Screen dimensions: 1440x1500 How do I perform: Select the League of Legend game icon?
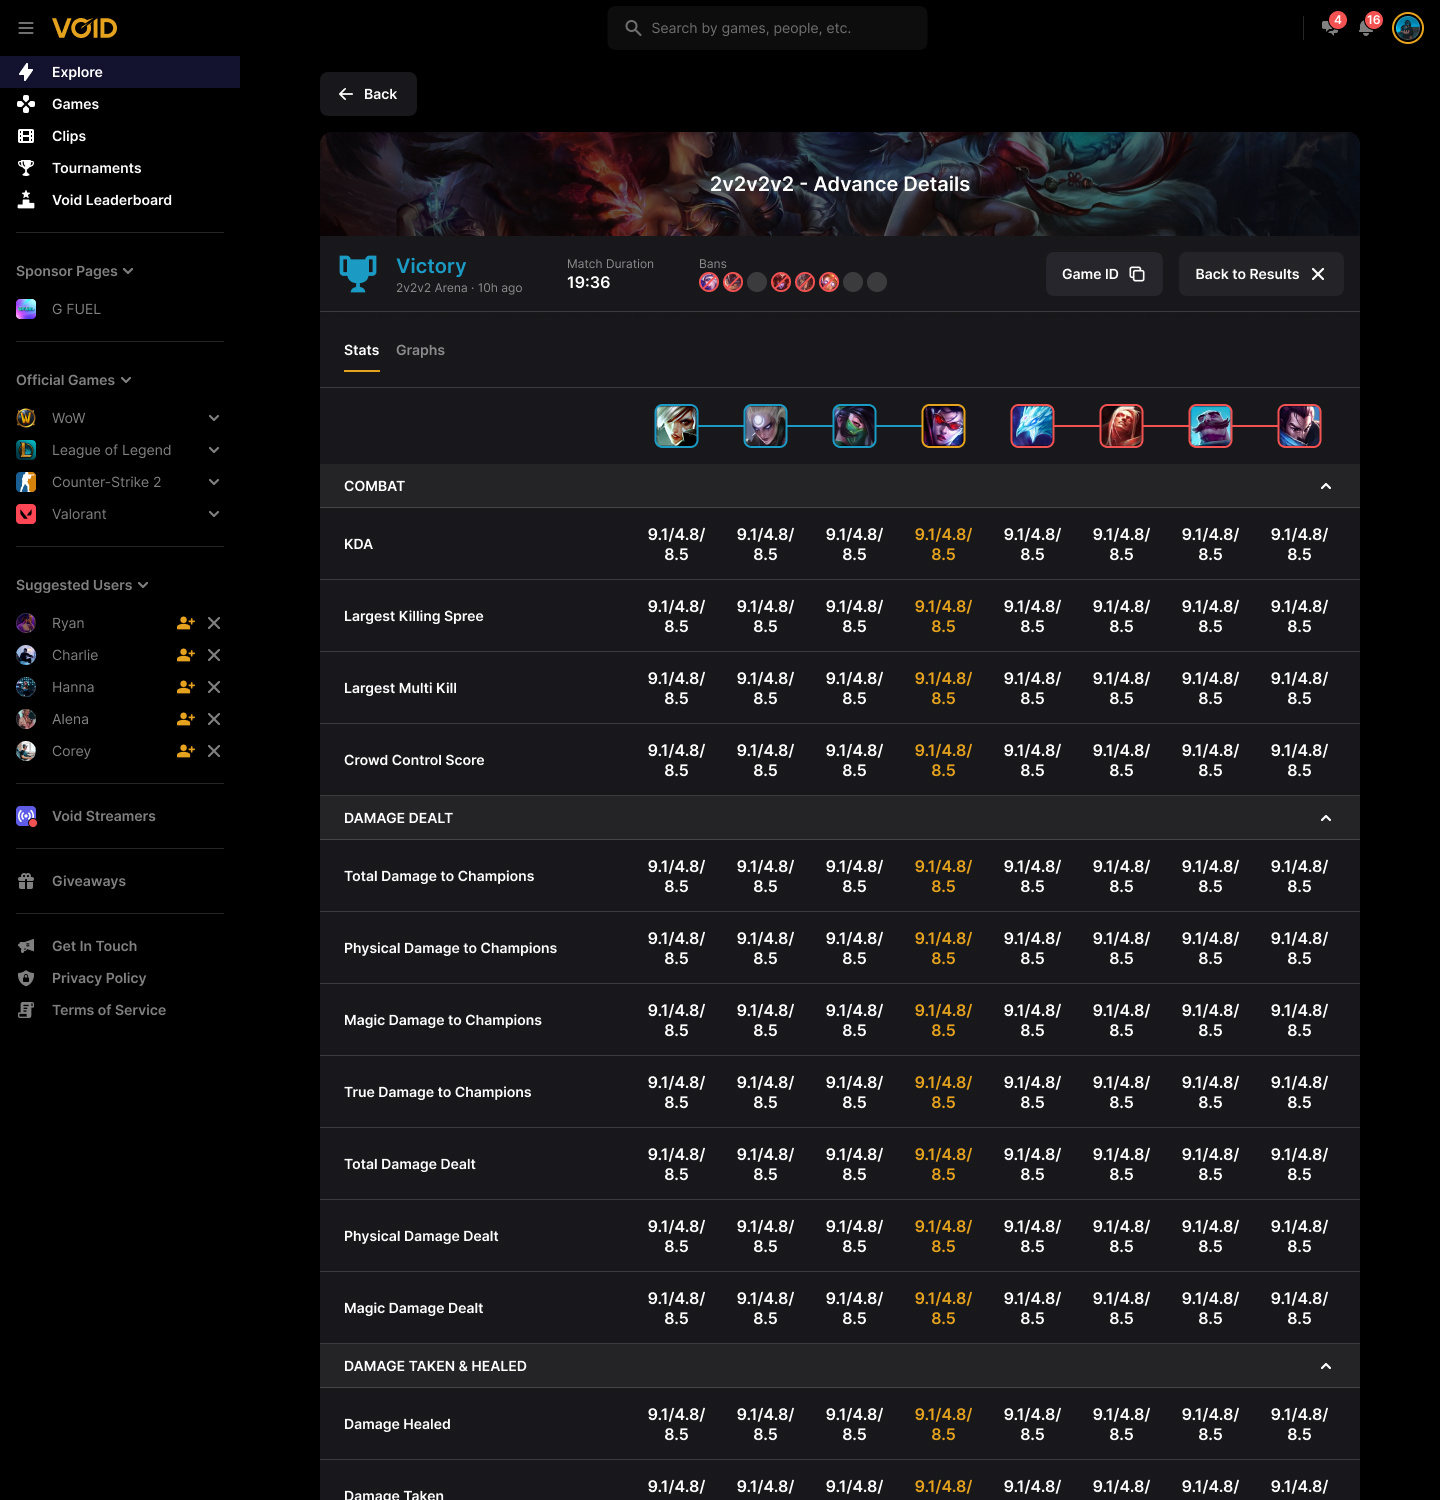(26, 450)
